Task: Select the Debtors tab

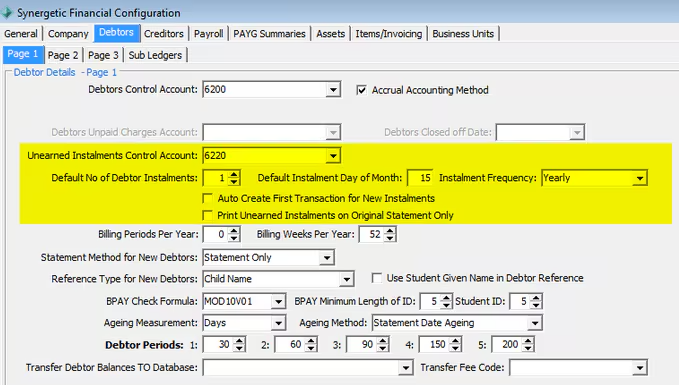Action: [116, 32]
